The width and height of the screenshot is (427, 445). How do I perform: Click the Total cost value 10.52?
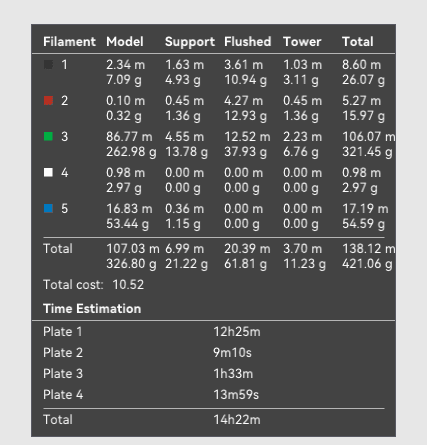pos(128,285)
